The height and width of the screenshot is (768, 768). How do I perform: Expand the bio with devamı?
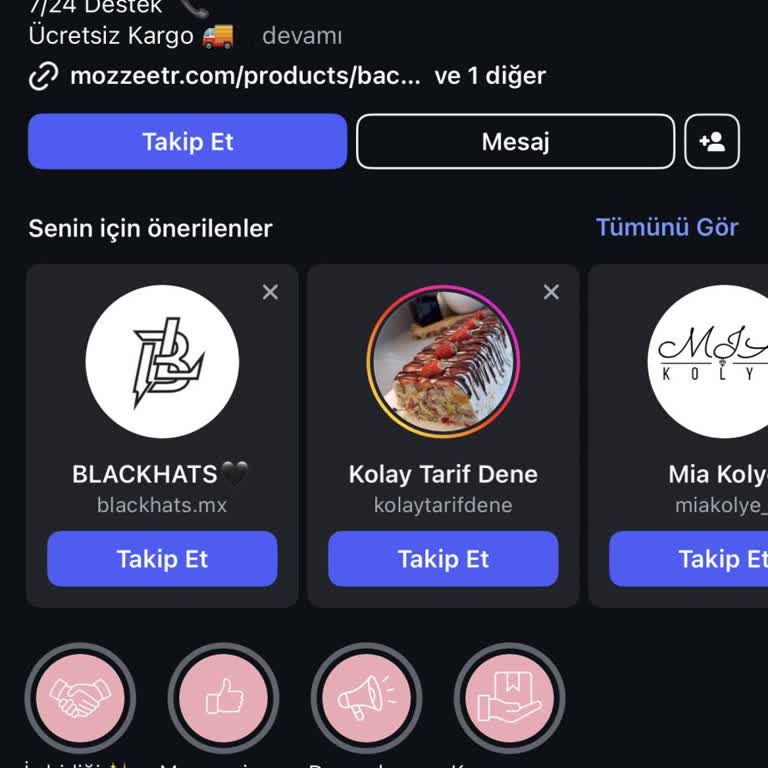point(302,36)
